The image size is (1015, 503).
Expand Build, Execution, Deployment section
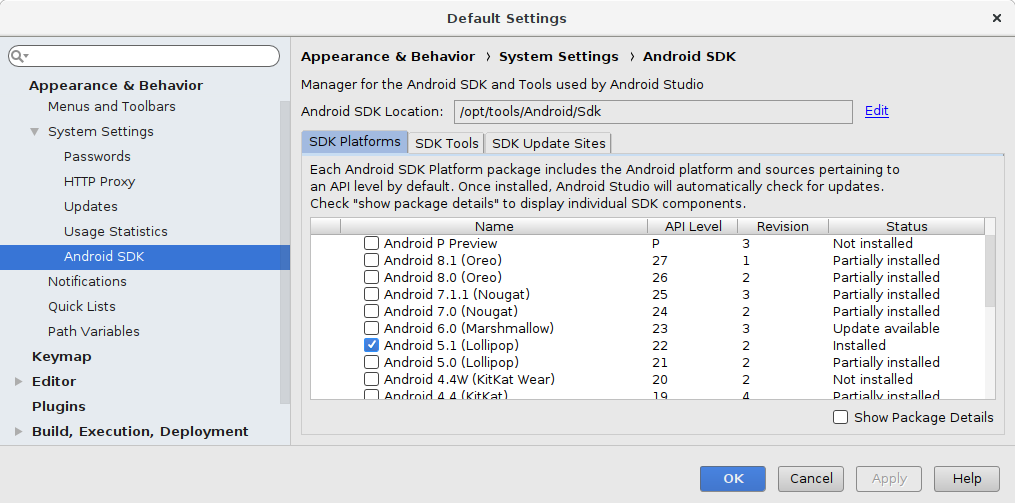tap(18, 431)
